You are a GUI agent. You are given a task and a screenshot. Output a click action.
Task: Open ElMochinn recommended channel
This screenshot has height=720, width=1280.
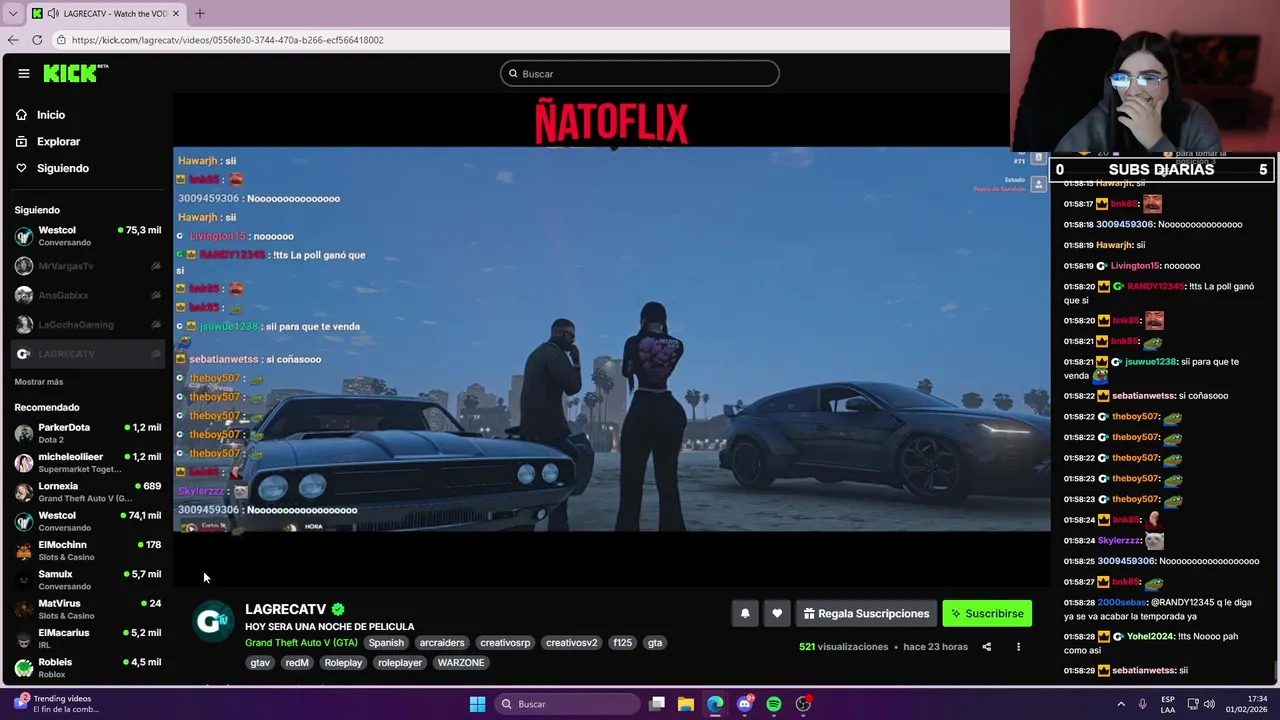(88, 550)
